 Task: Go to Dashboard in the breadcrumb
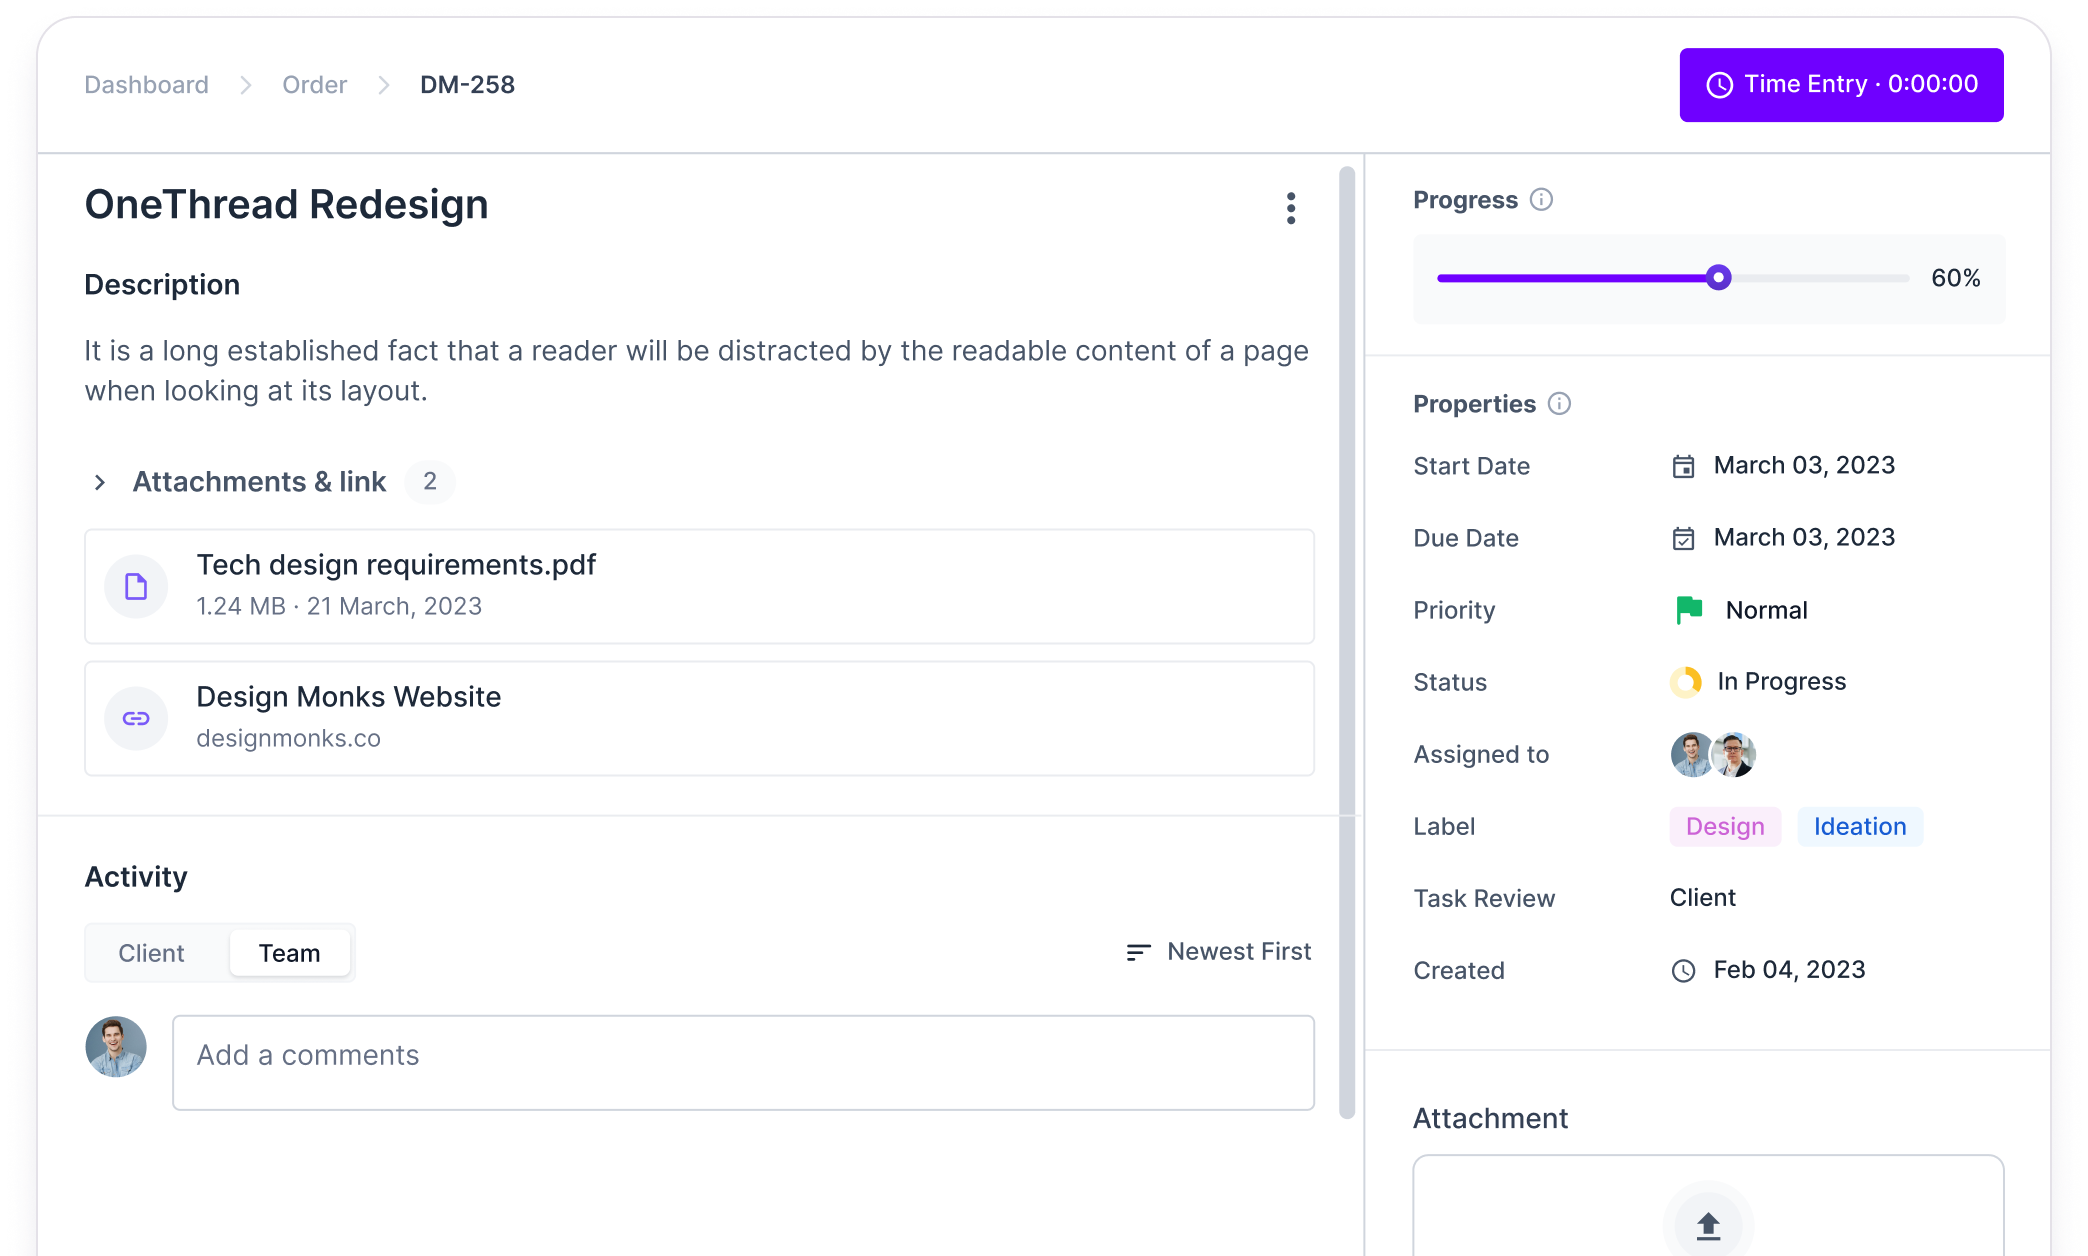click(146, 85)
